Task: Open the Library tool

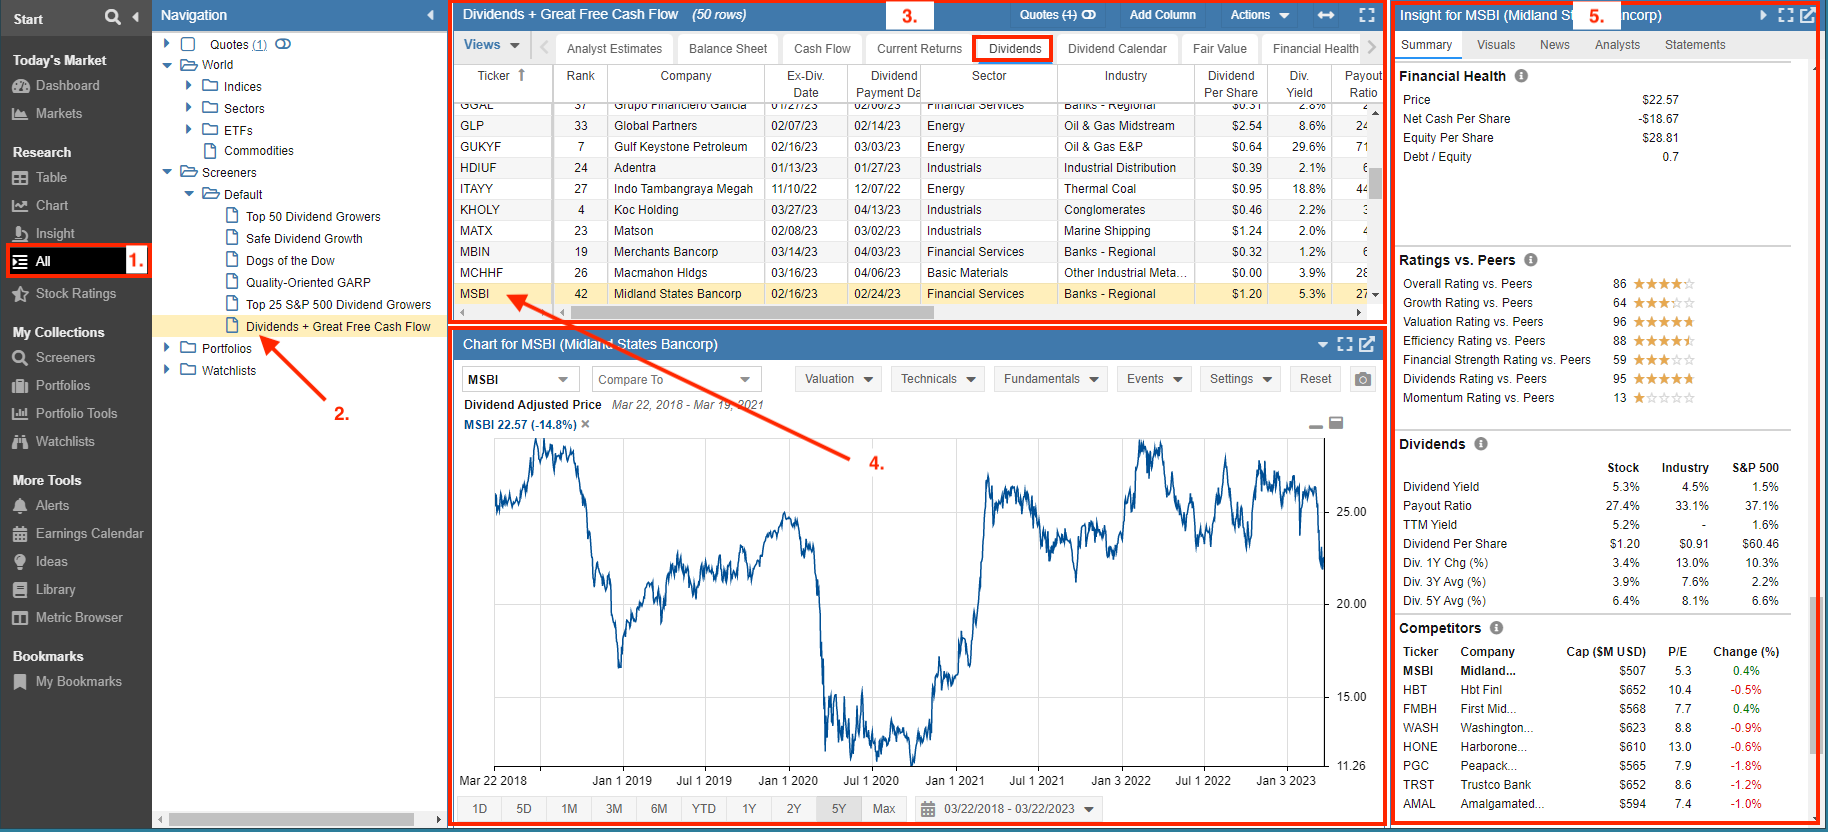Action: click(55, 590)
